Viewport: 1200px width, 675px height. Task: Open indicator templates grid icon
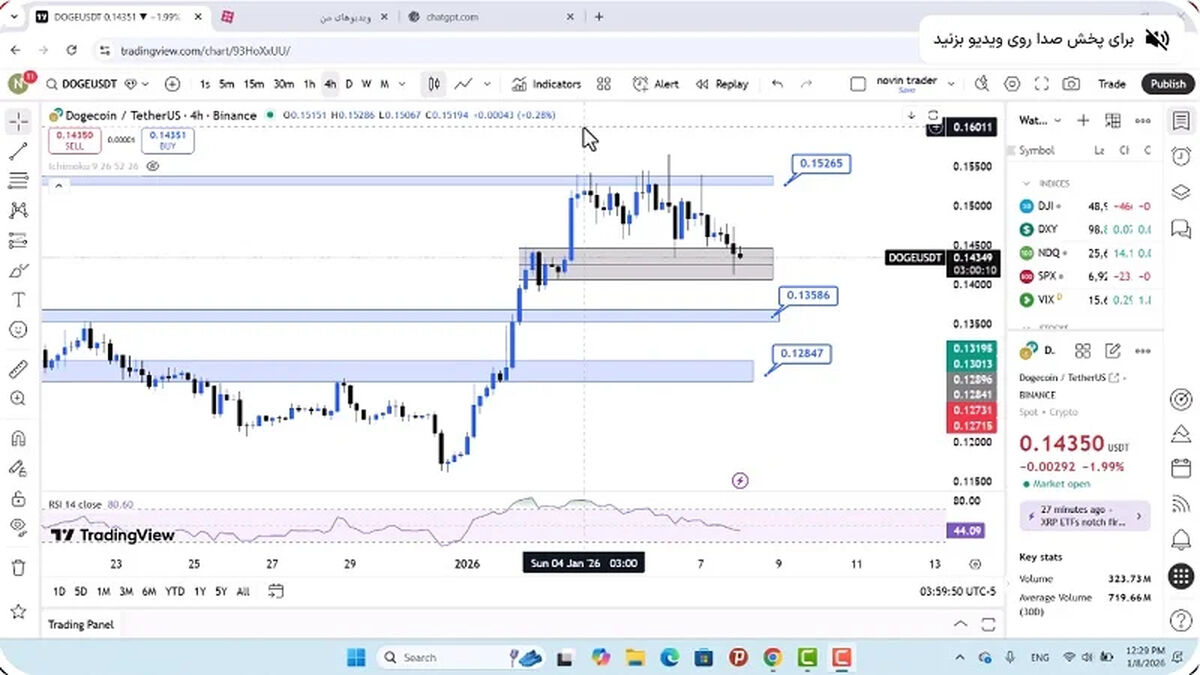pos(604,84)
